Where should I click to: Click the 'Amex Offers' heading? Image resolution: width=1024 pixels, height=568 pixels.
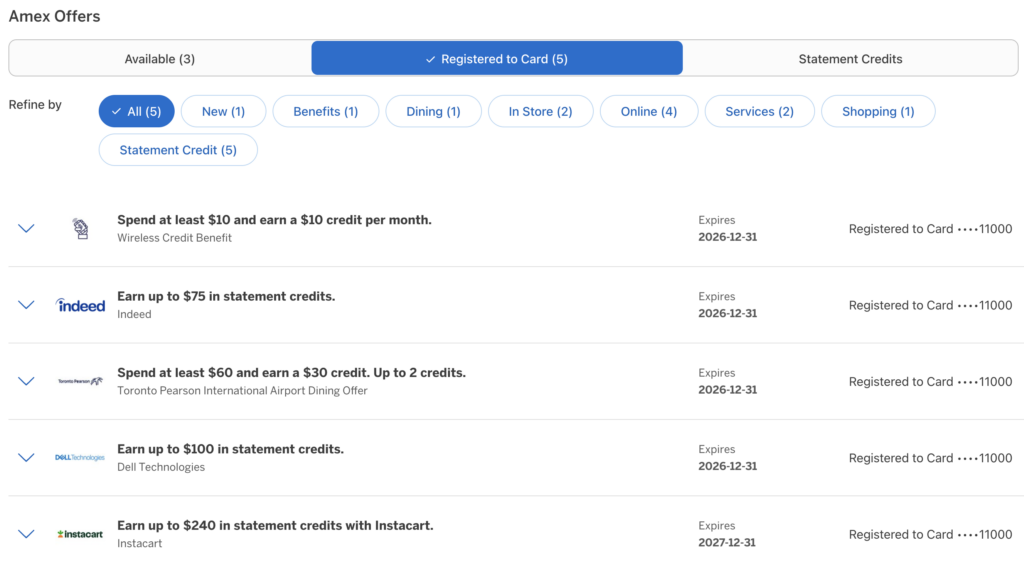(x=54, y=16)
